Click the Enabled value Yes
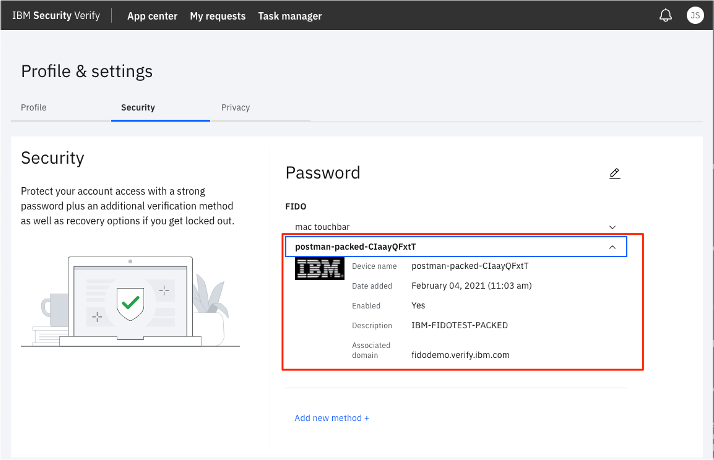 coord(418,305)
